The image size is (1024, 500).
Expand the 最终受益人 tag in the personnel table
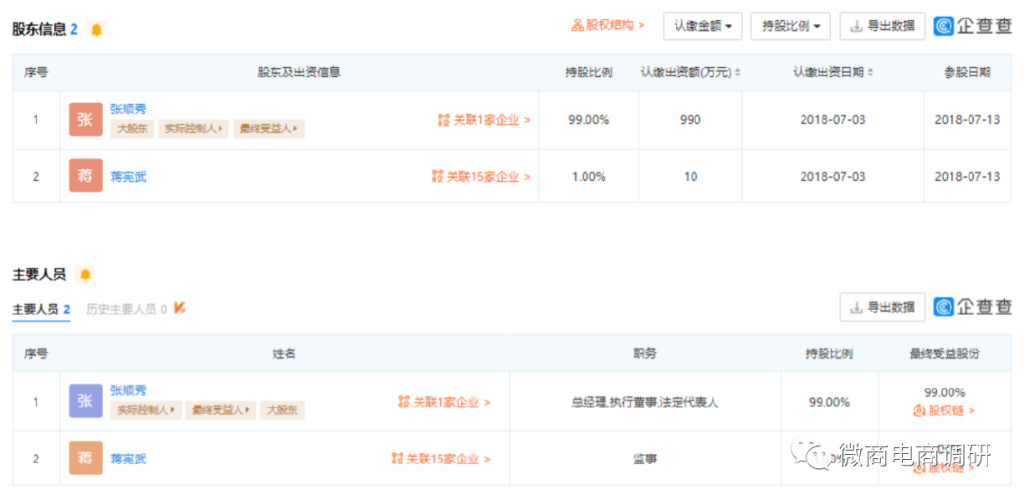click(x=221, y=411)
